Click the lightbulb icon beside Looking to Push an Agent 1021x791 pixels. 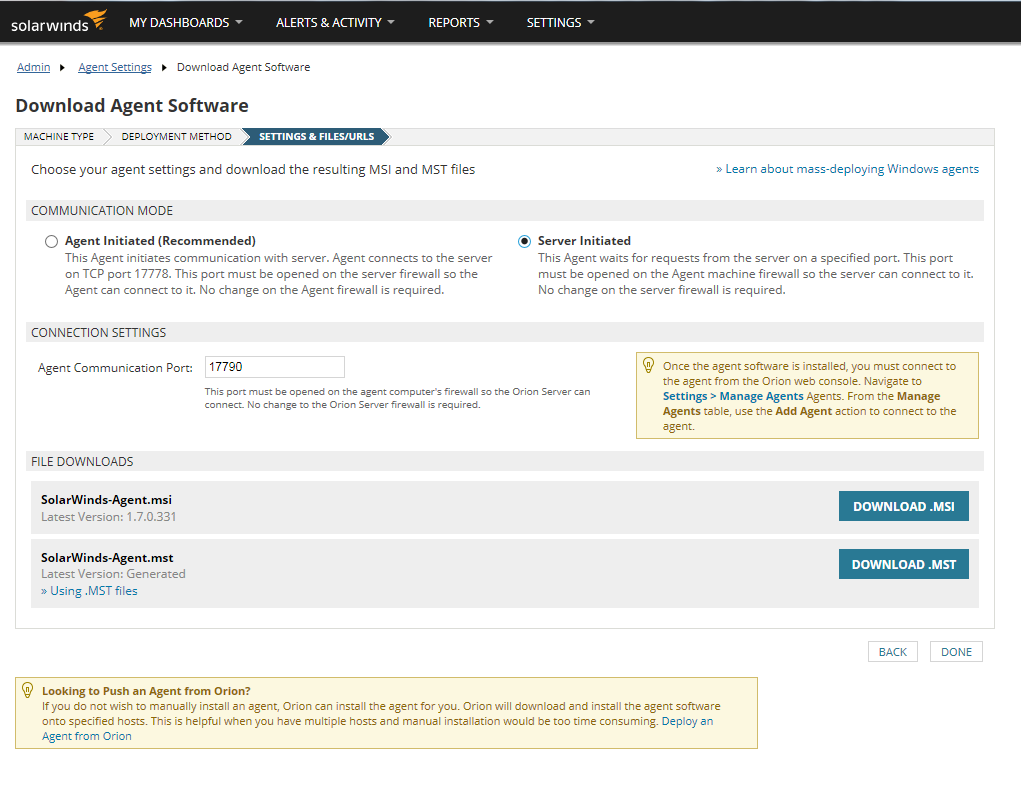pyautogui.click(x=27, y=690)
